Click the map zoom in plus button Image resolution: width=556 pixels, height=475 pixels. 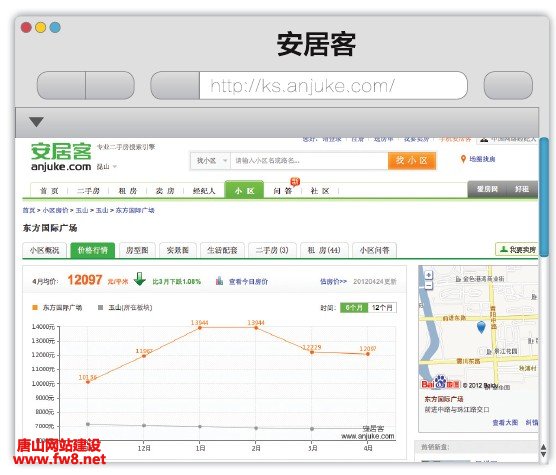(x=429, y=275)
